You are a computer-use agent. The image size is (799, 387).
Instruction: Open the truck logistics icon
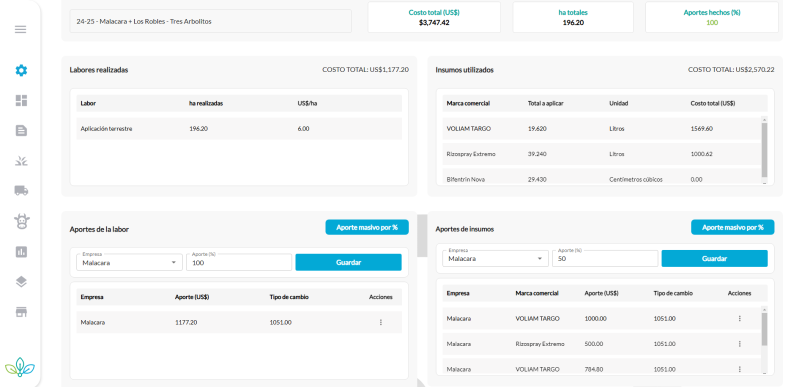click(21, 191)
